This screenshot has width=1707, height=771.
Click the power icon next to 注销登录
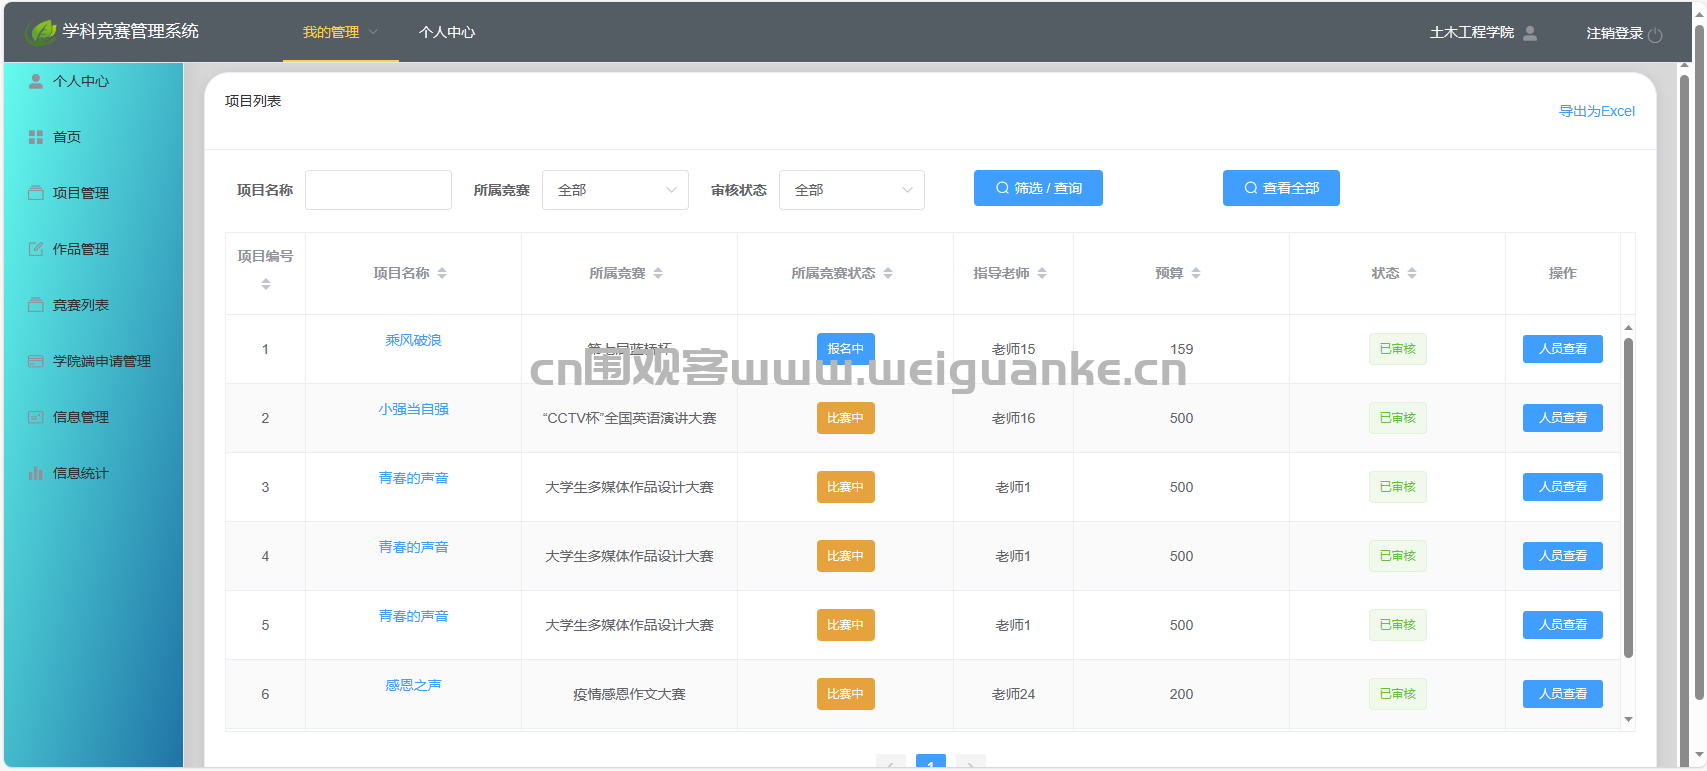tap(1655, 35)
